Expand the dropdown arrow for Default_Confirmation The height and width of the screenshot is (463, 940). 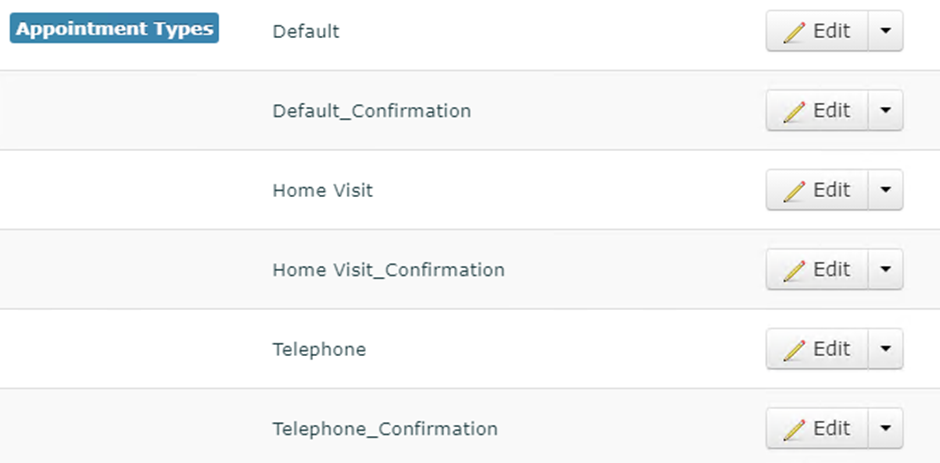click(x=885, y=111)
